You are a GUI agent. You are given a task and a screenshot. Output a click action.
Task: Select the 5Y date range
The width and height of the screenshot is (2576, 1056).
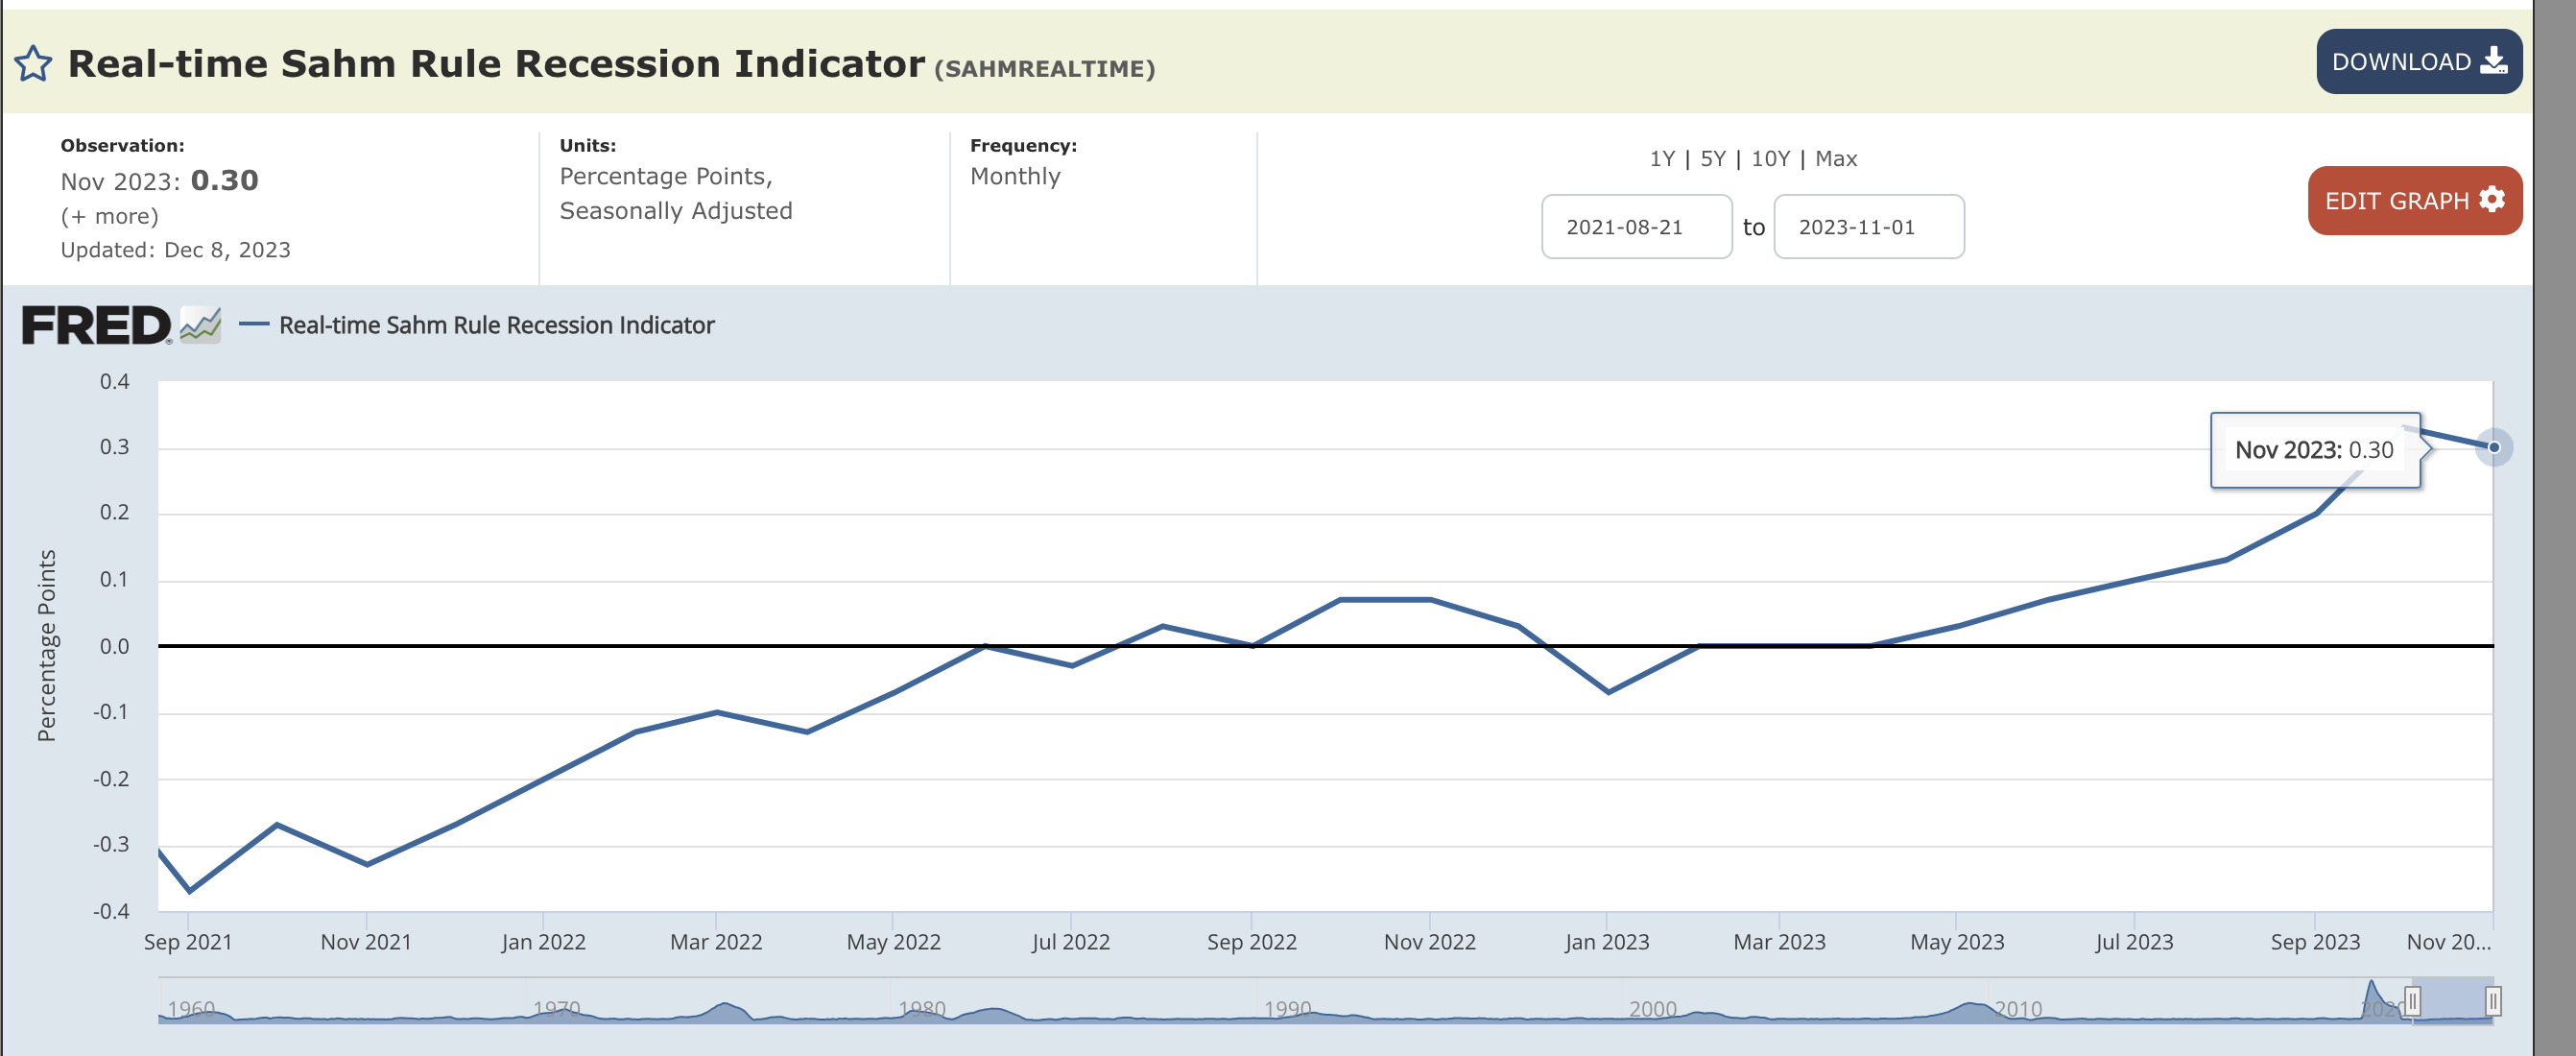[1712, 159]
